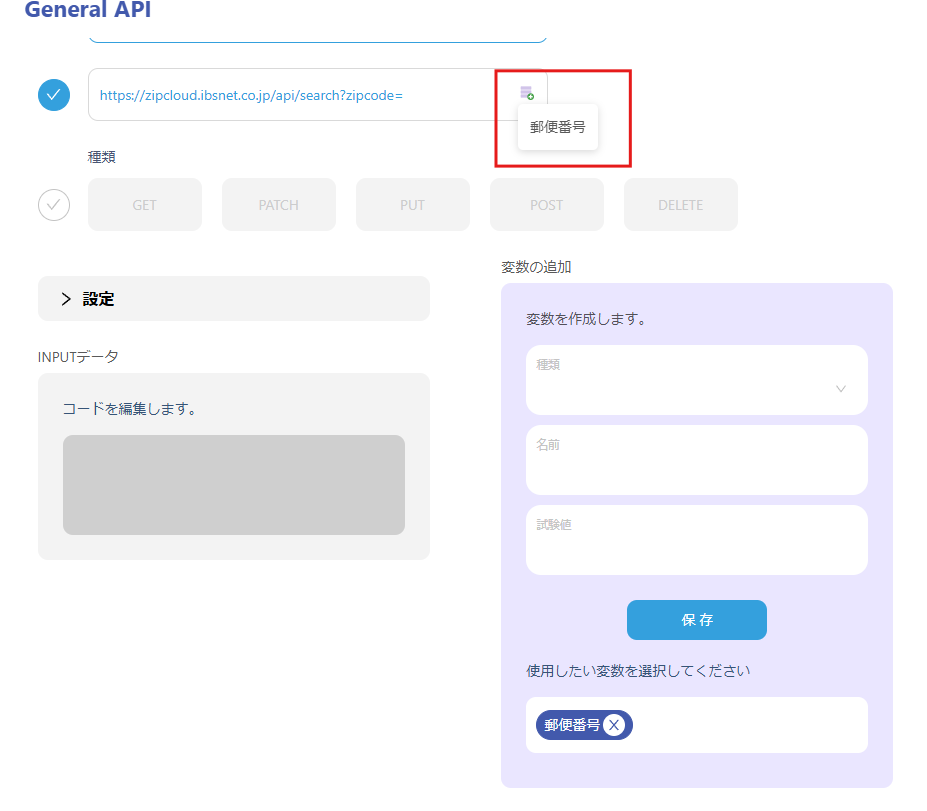Choose the GET method

coord(145,205)
